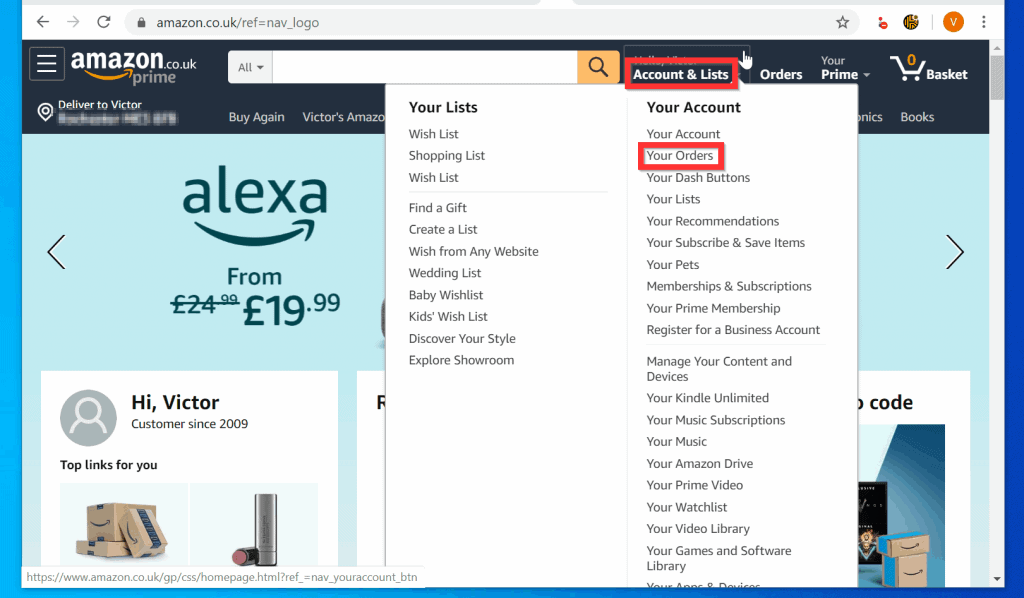Open Your Lists under Your Account
The width and height of the screenshot is (1024, 598).
coord(673,199)
